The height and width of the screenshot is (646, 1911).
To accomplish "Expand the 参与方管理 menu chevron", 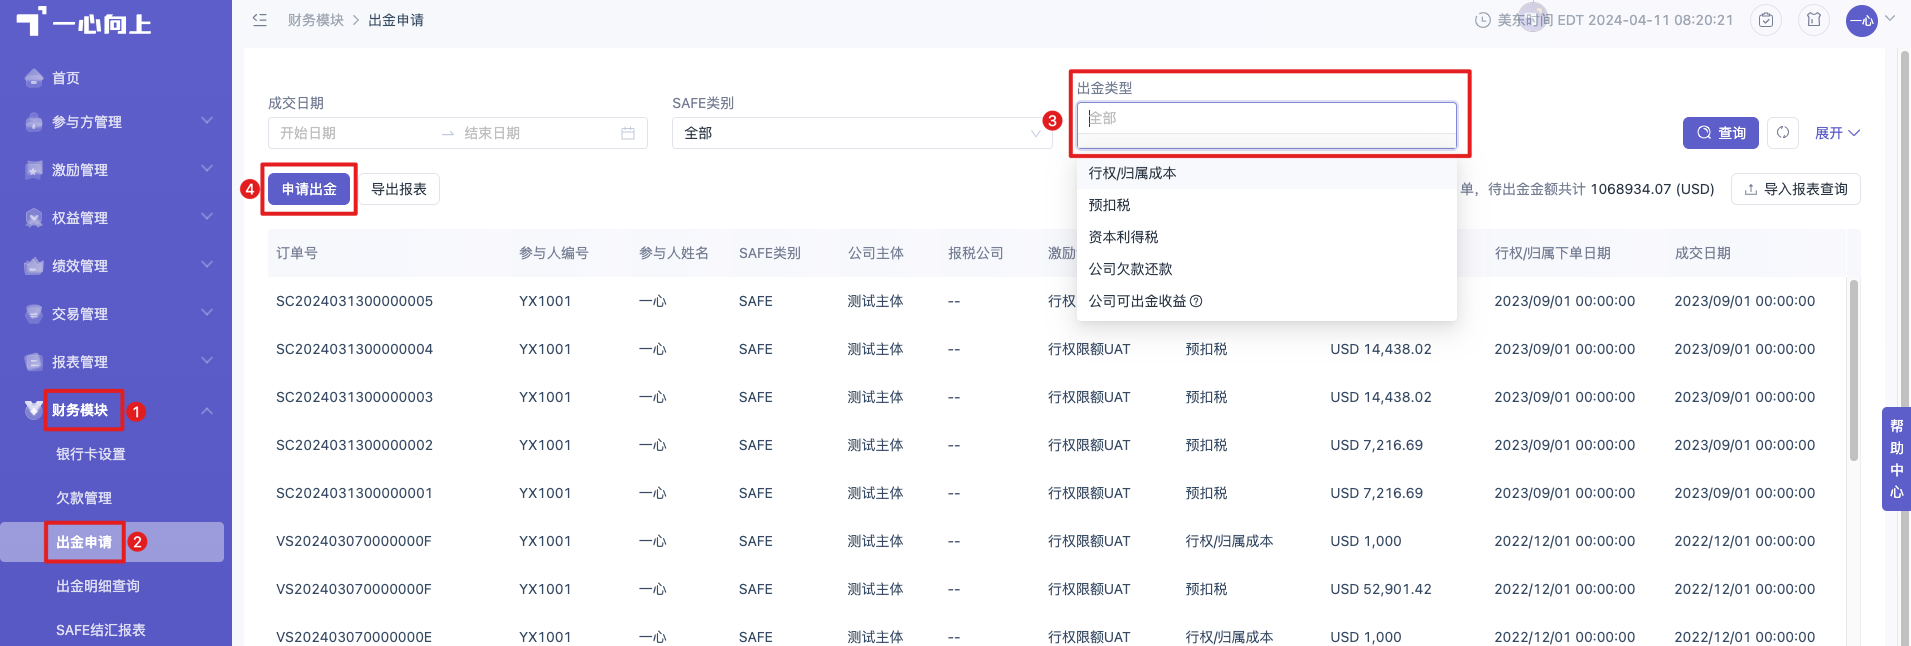I will [207, 121].
